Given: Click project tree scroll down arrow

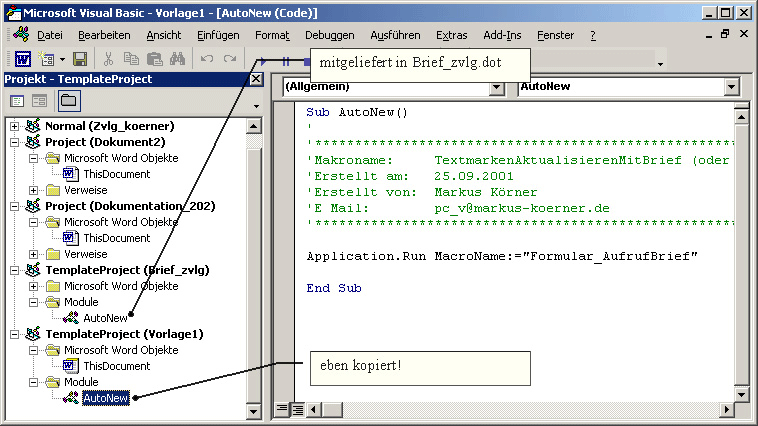Looking at the screenshot, I should click(x=253, y=411).
